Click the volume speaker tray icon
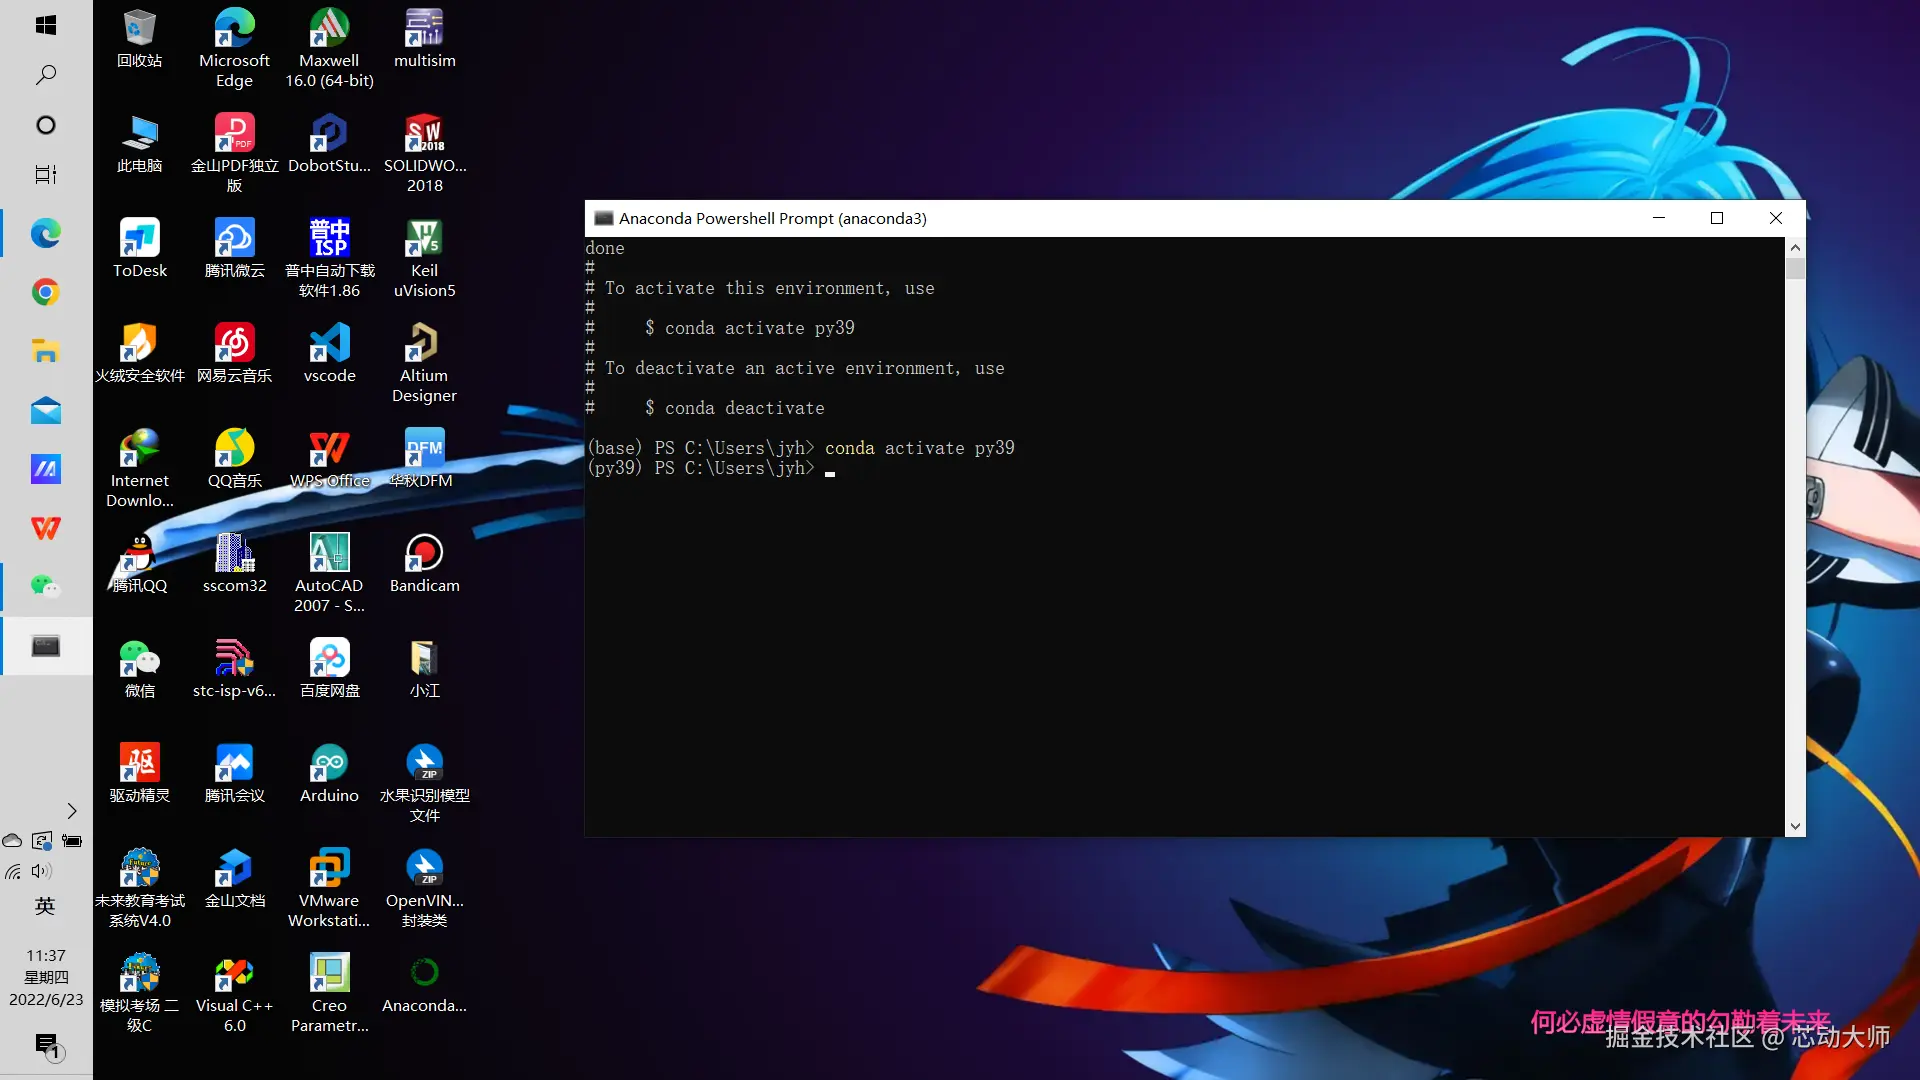This screenshot has width=1920, height=1080. [x=42, y=871]
